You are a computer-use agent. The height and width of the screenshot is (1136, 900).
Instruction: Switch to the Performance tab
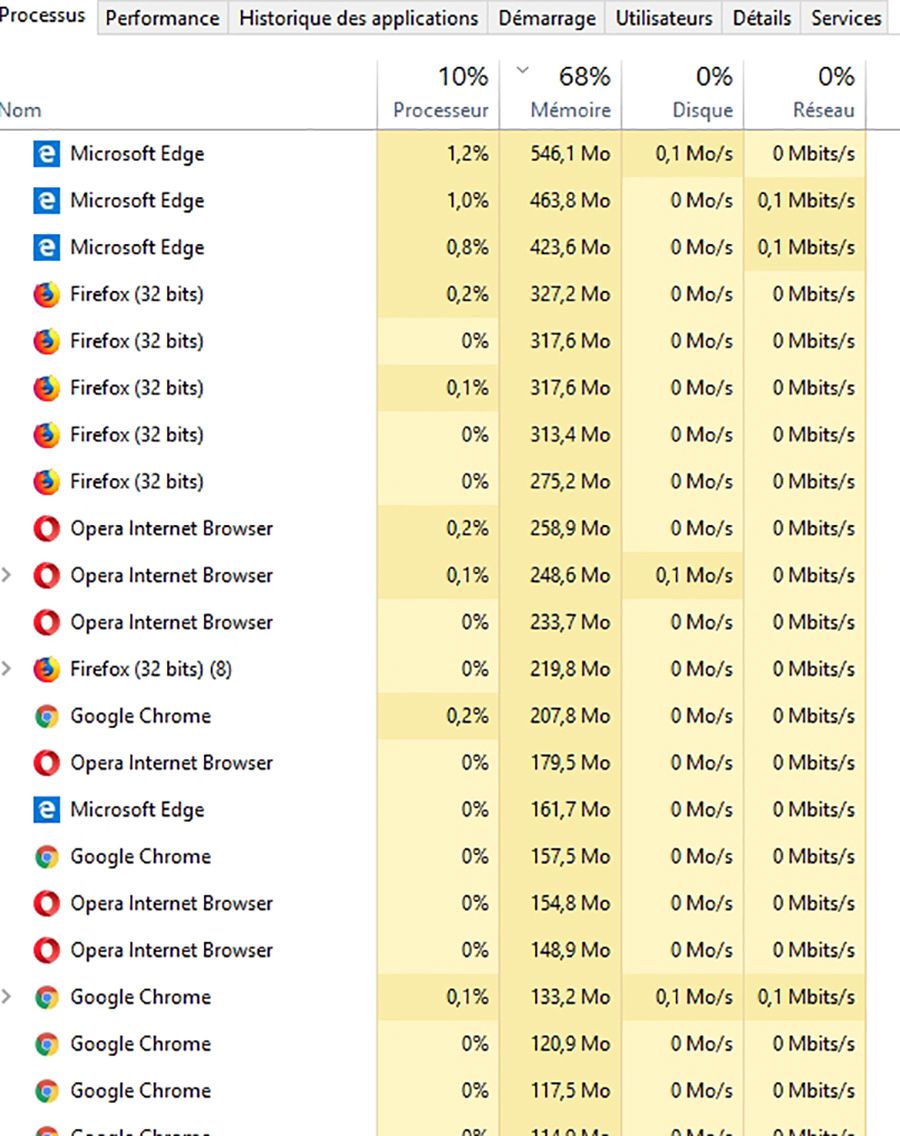[161, 18]
